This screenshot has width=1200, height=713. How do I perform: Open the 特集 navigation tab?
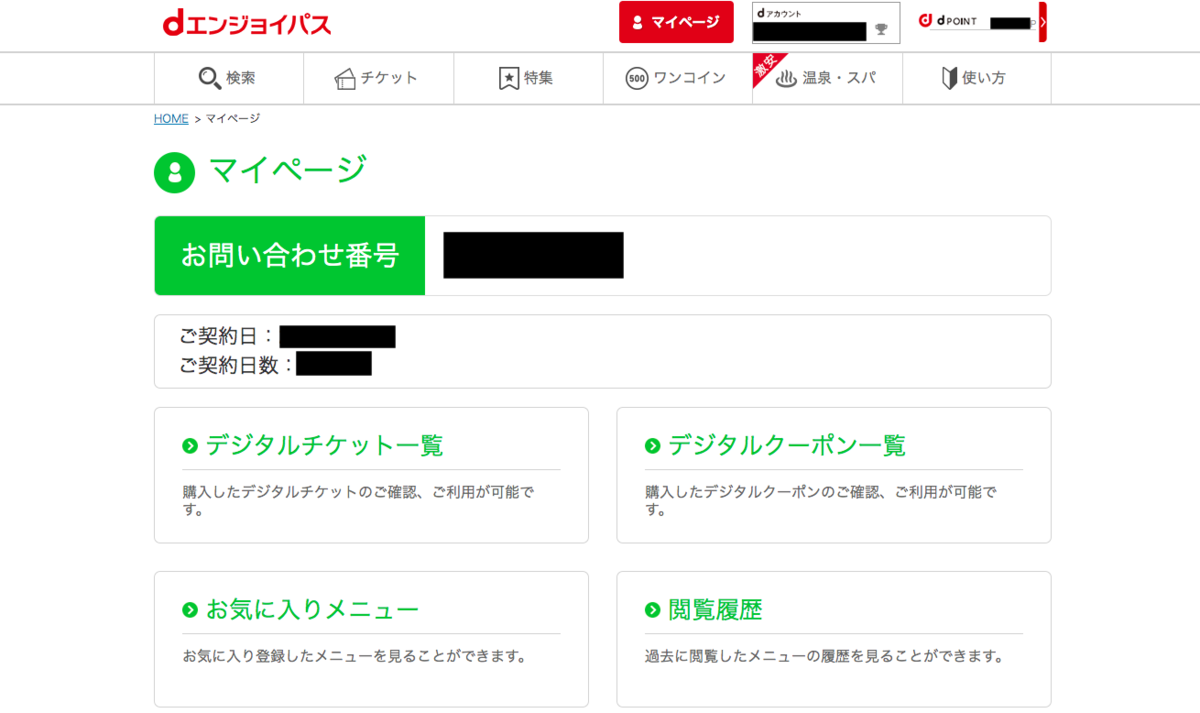click(x=528, y=78)
